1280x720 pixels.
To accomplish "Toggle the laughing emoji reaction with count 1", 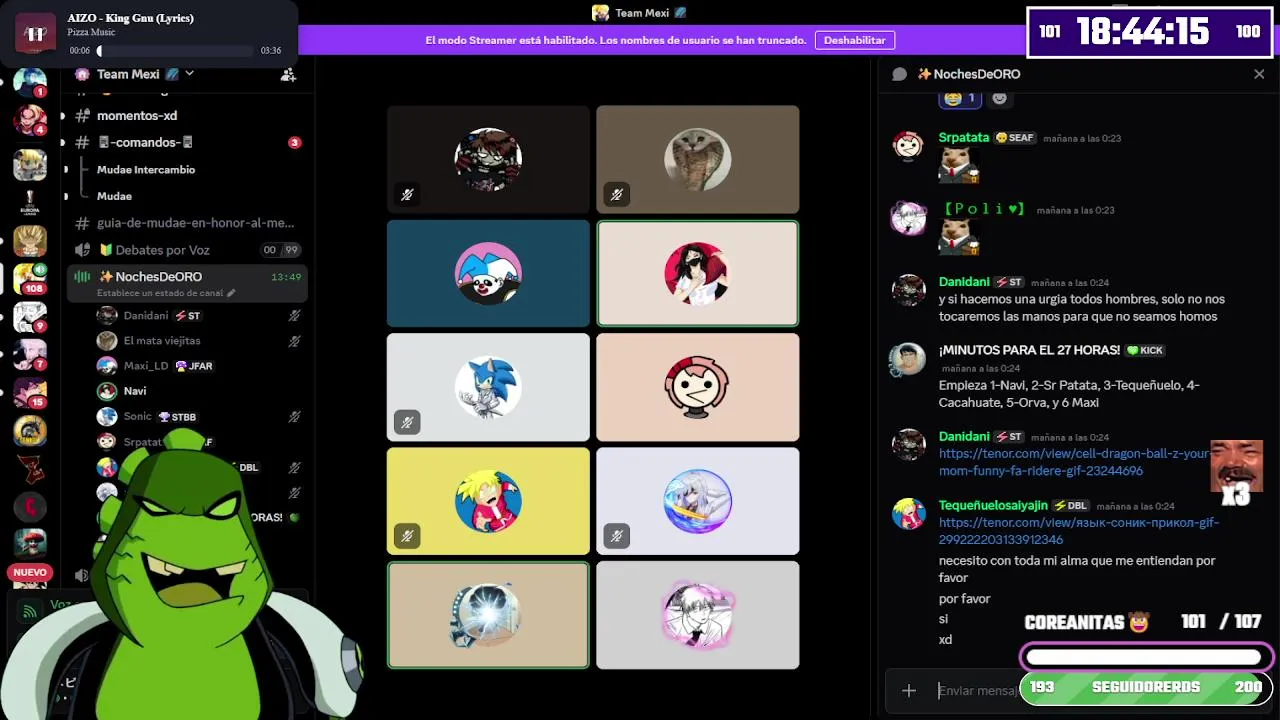I will (x=960, y=98).
